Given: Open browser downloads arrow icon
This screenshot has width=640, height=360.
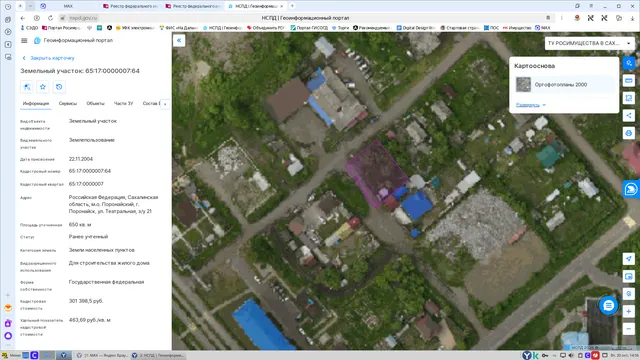Looking at the screenshot, I should pos(633,18).
